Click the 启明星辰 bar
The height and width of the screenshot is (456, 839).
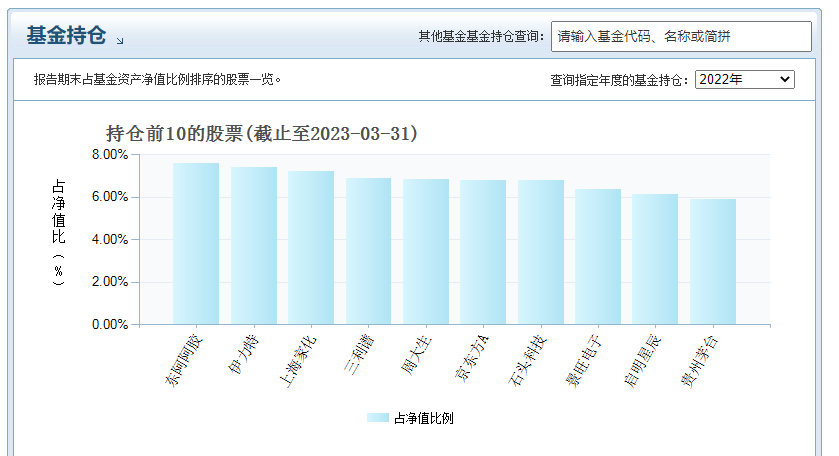tap(655, 259)
